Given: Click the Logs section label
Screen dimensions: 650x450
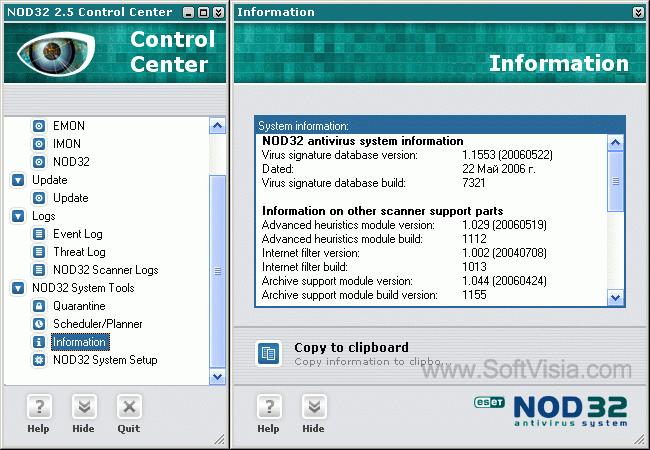Looking at the screenshot, I should tap(44, 216).
